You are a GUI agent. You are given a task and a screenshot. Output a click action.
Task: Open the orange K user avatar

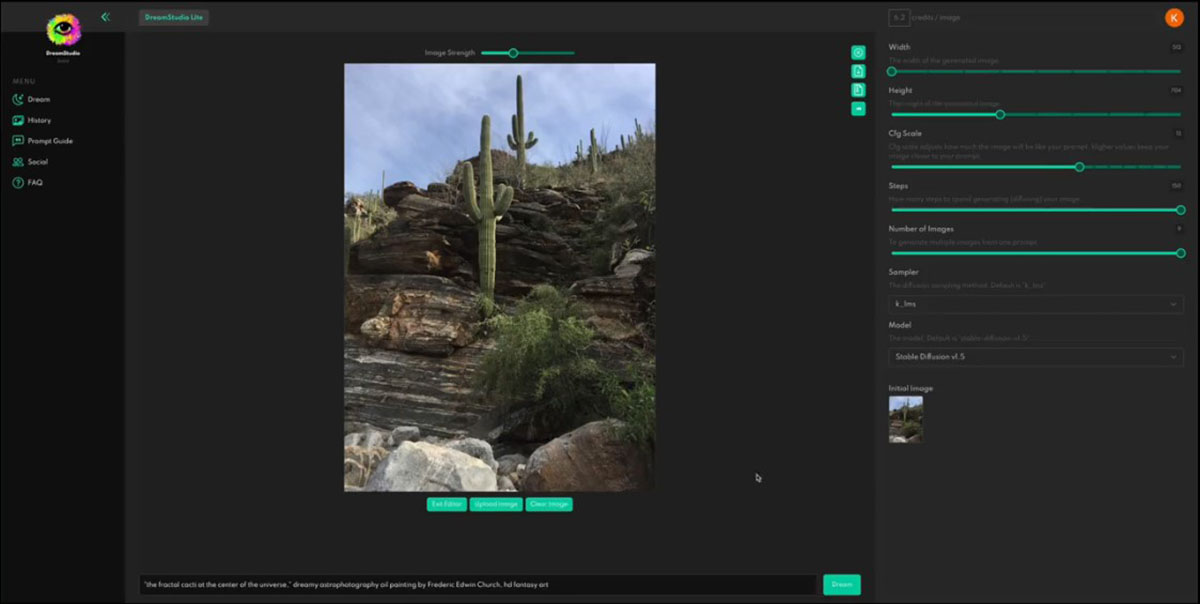tap(1174, 17)
